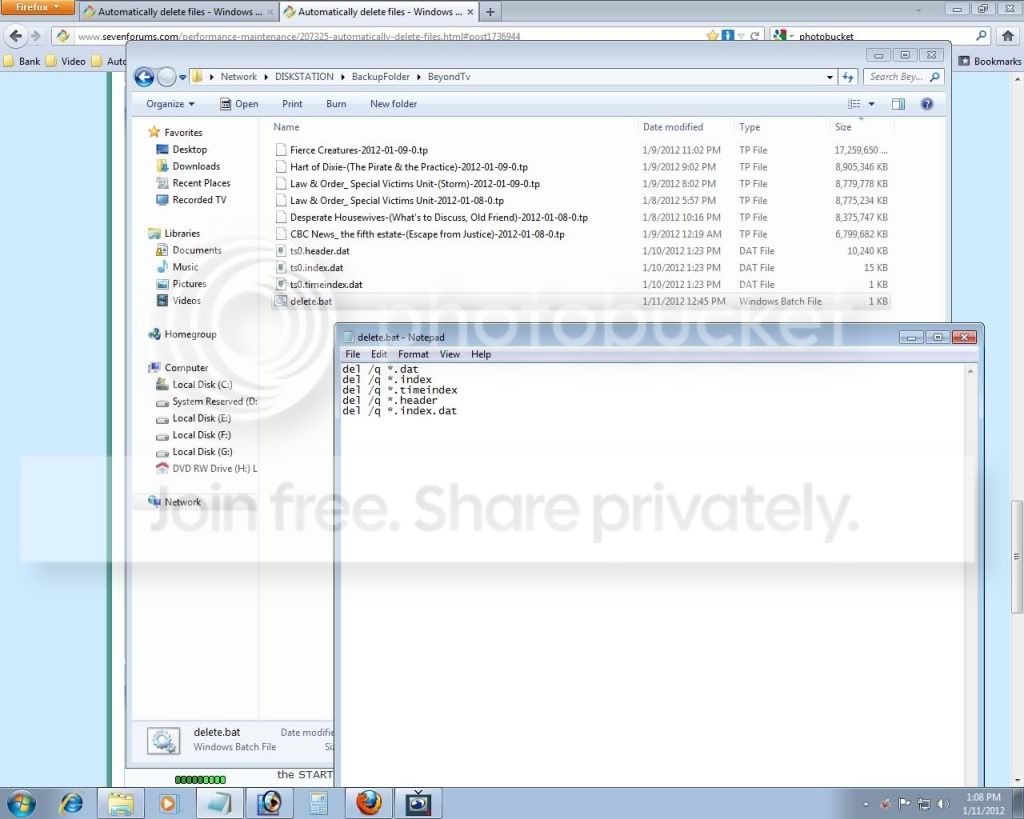
Task: Open the Firefox menu button dropdown
Action: (38, 7)
